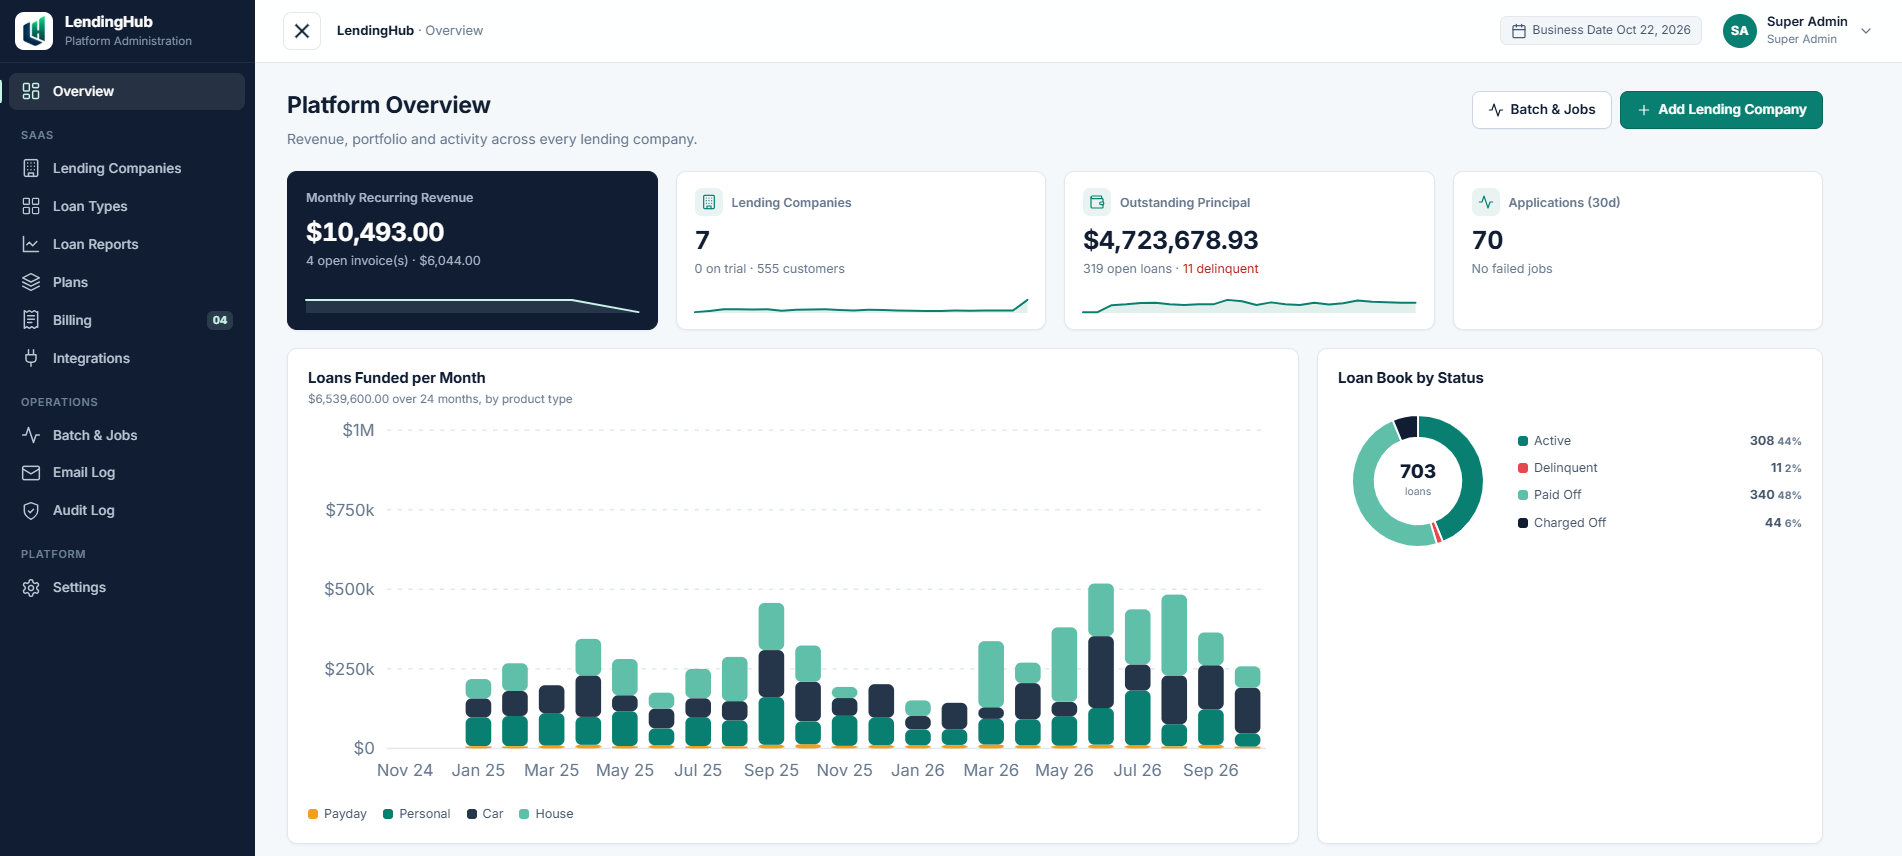
Task: Click the Active status row label
Action: click(1552, 441)
